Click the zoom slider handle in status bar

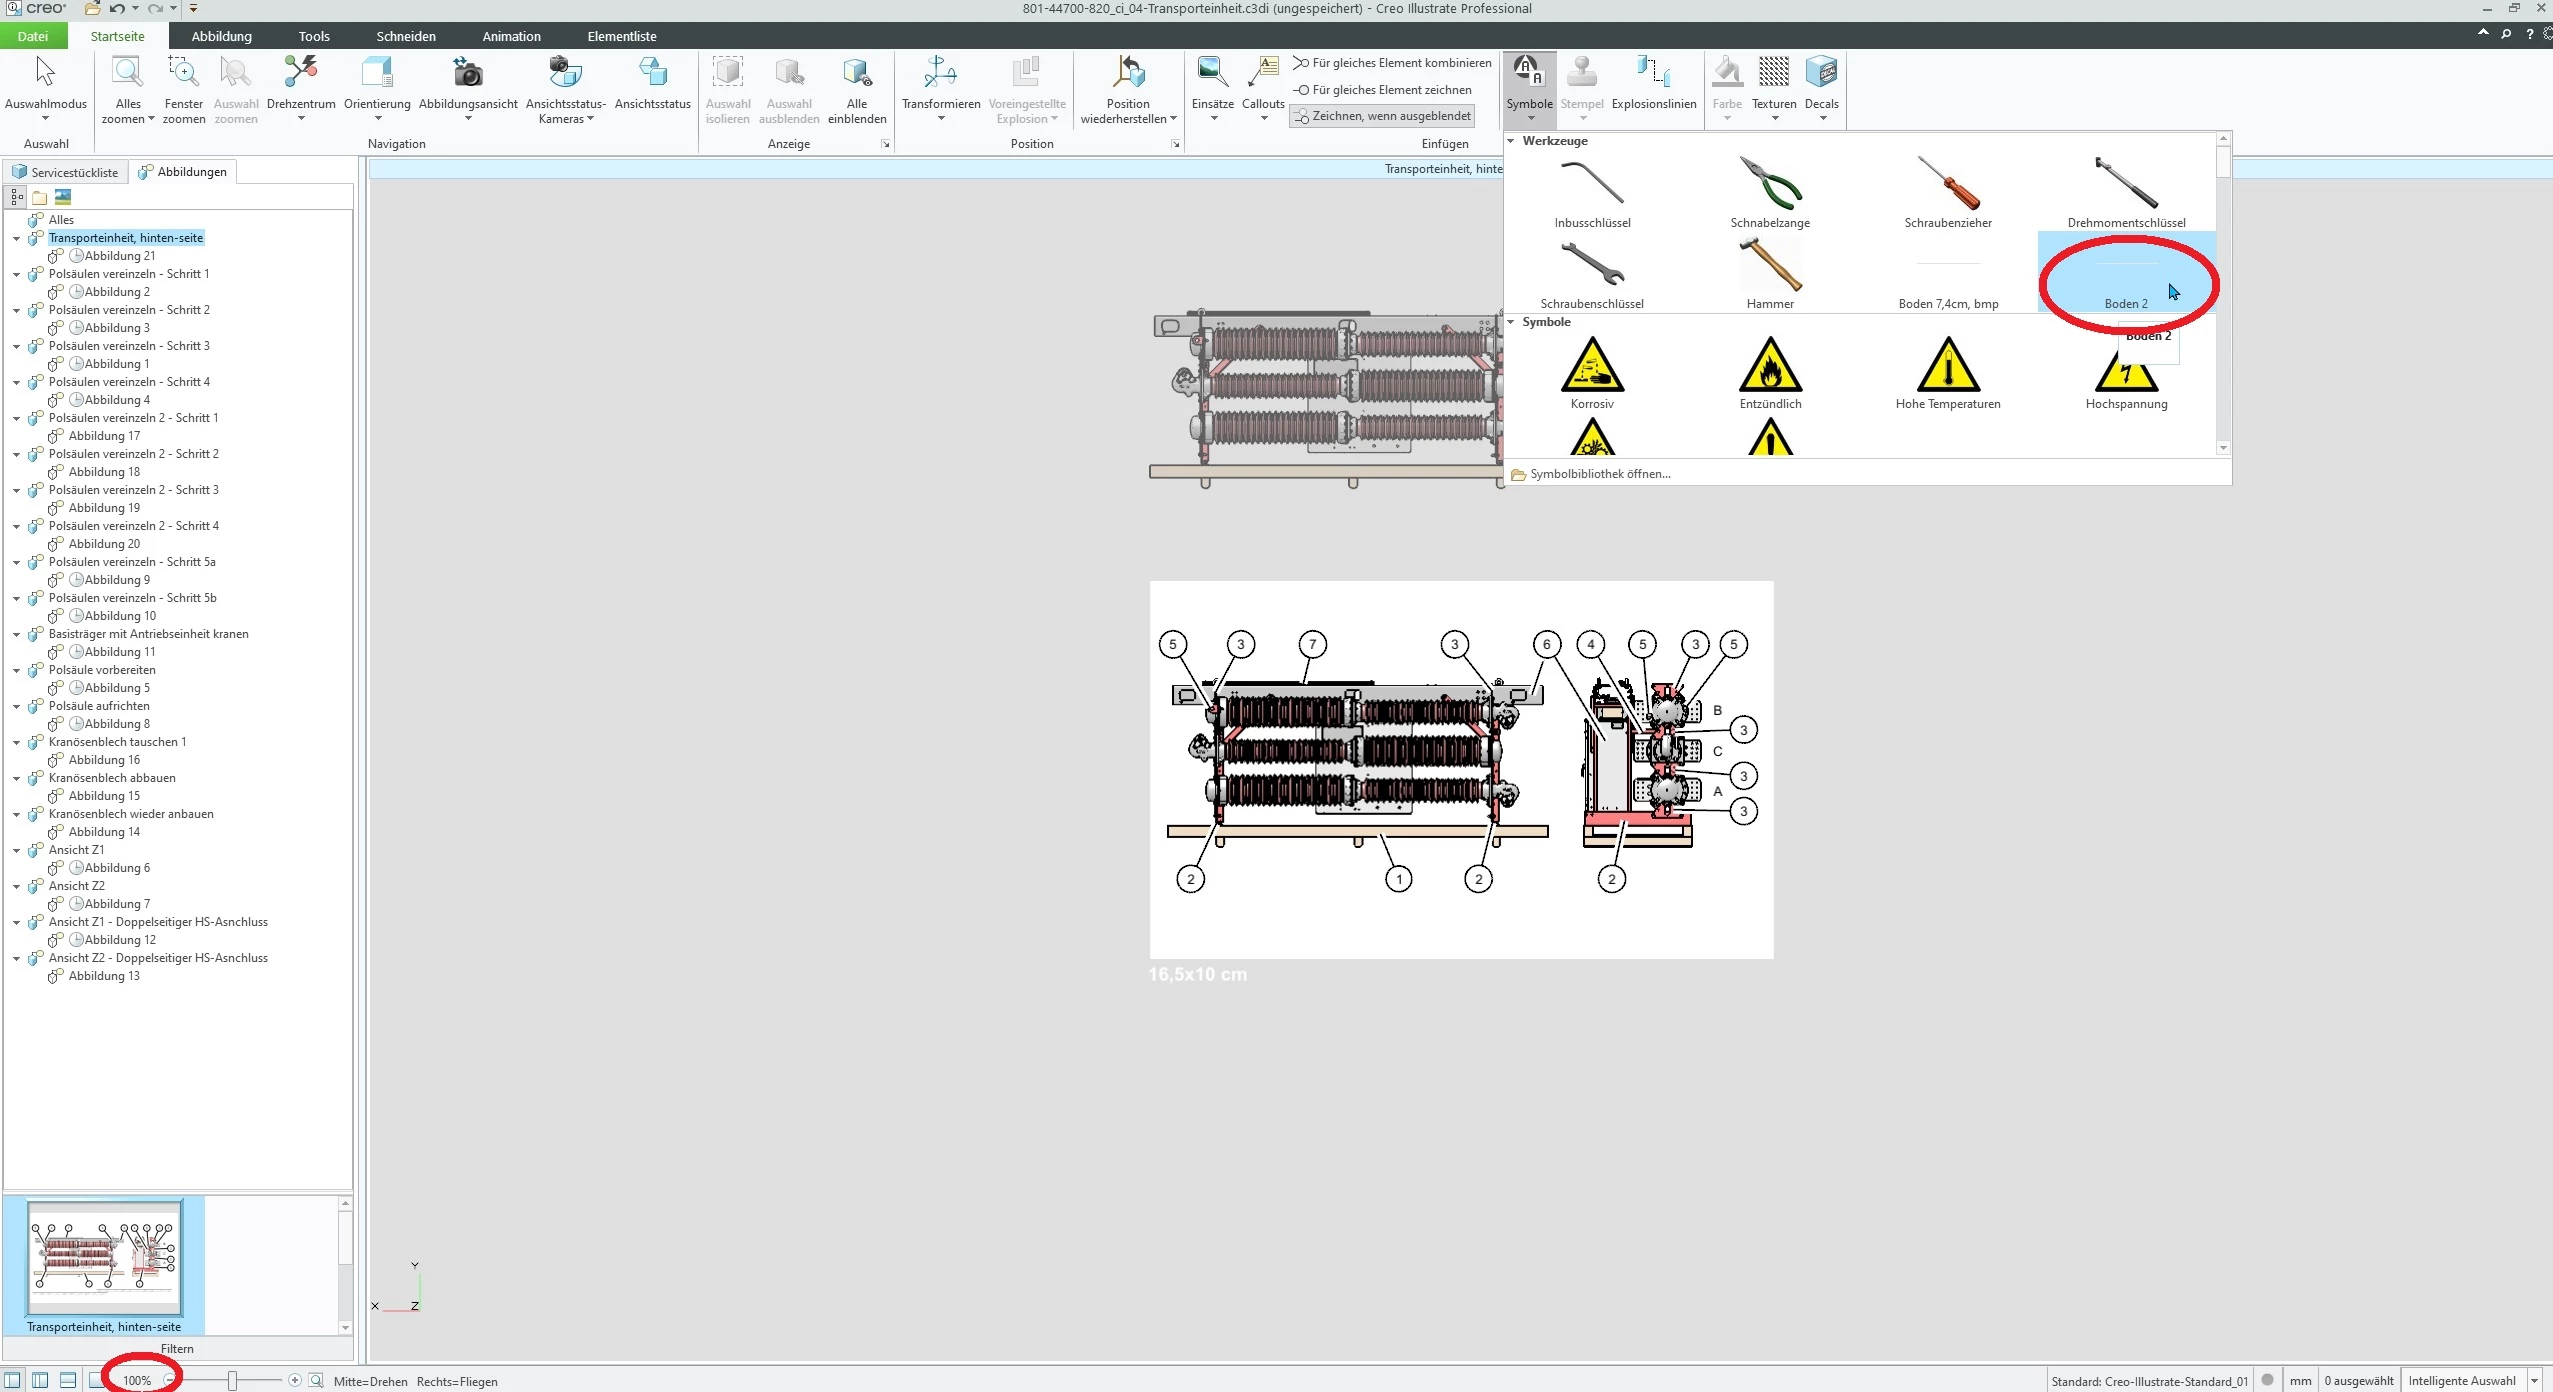pos(232,1381)
